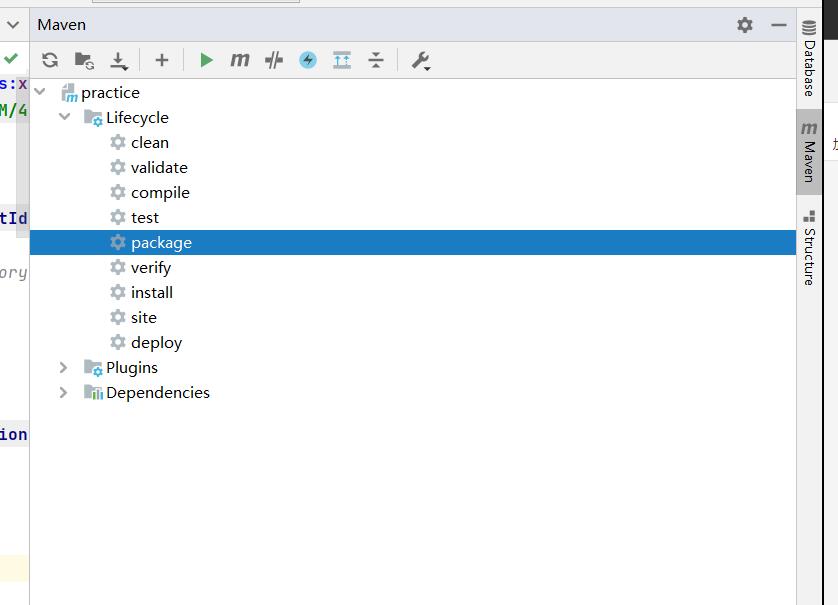This screenshot has width=838, height=605.
Task: Open the Structure side tab
Action: 809,248
